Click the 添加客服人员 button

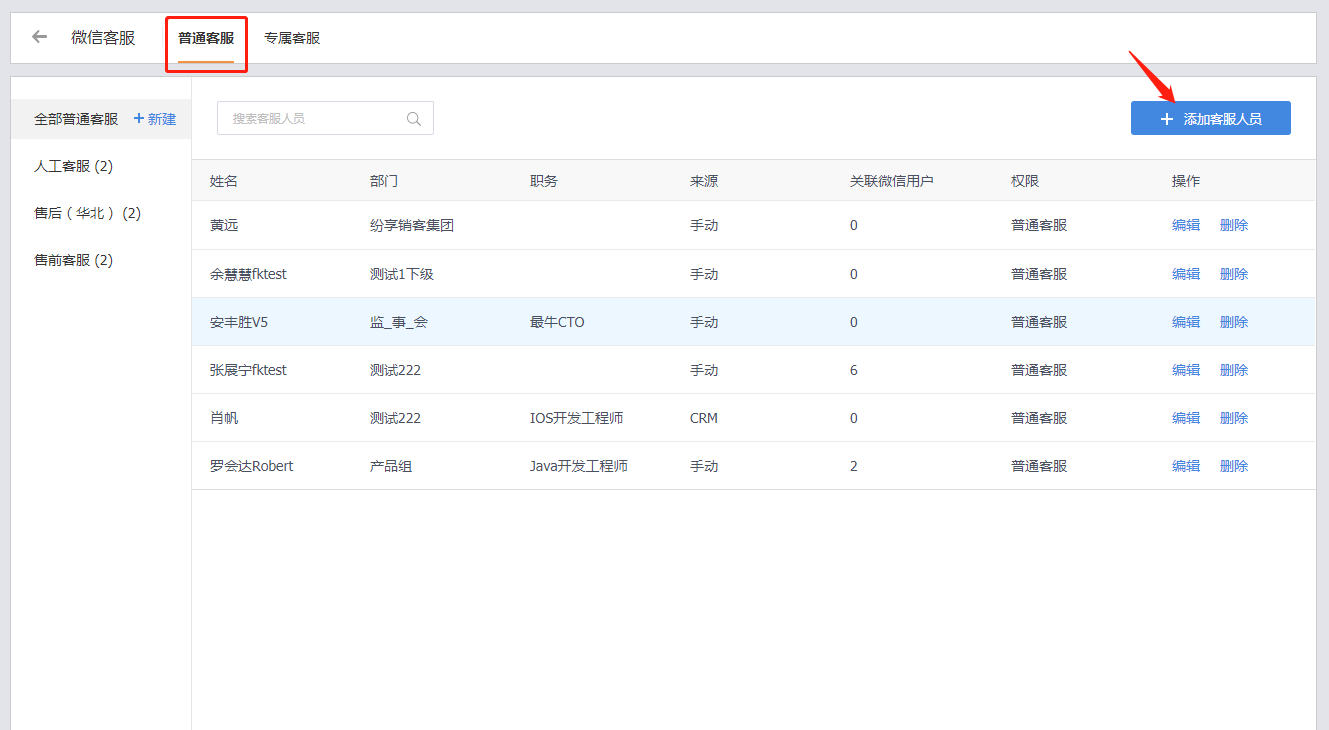1210,119
